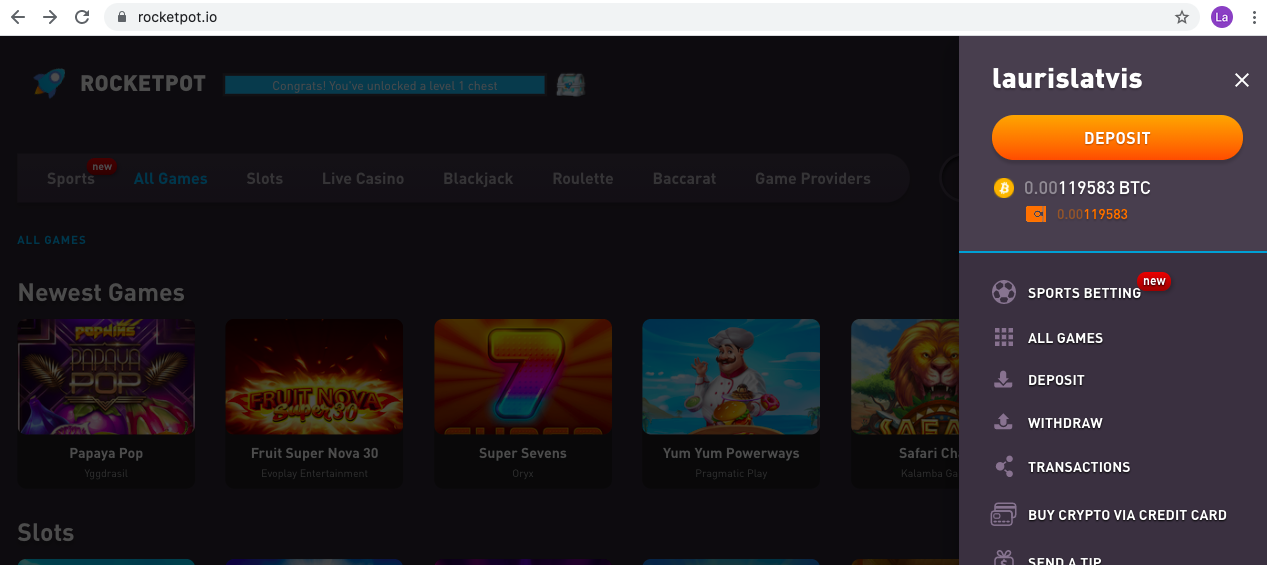Click the level 1 chest progress bar
Viewport: 1267px width, 565px height.
[384, 85]
